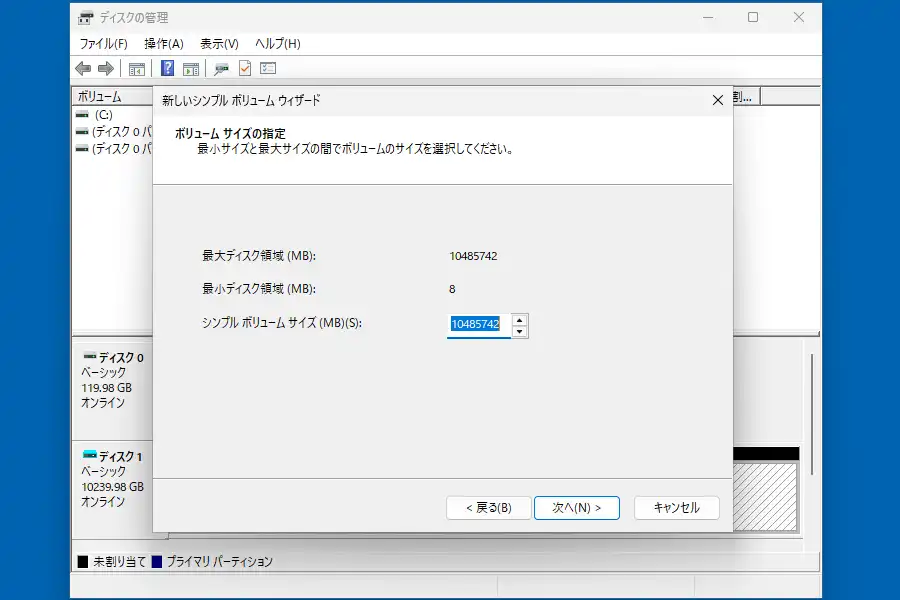
Task: Open the 操作(A) menu
Action: [x=164, y=44]
